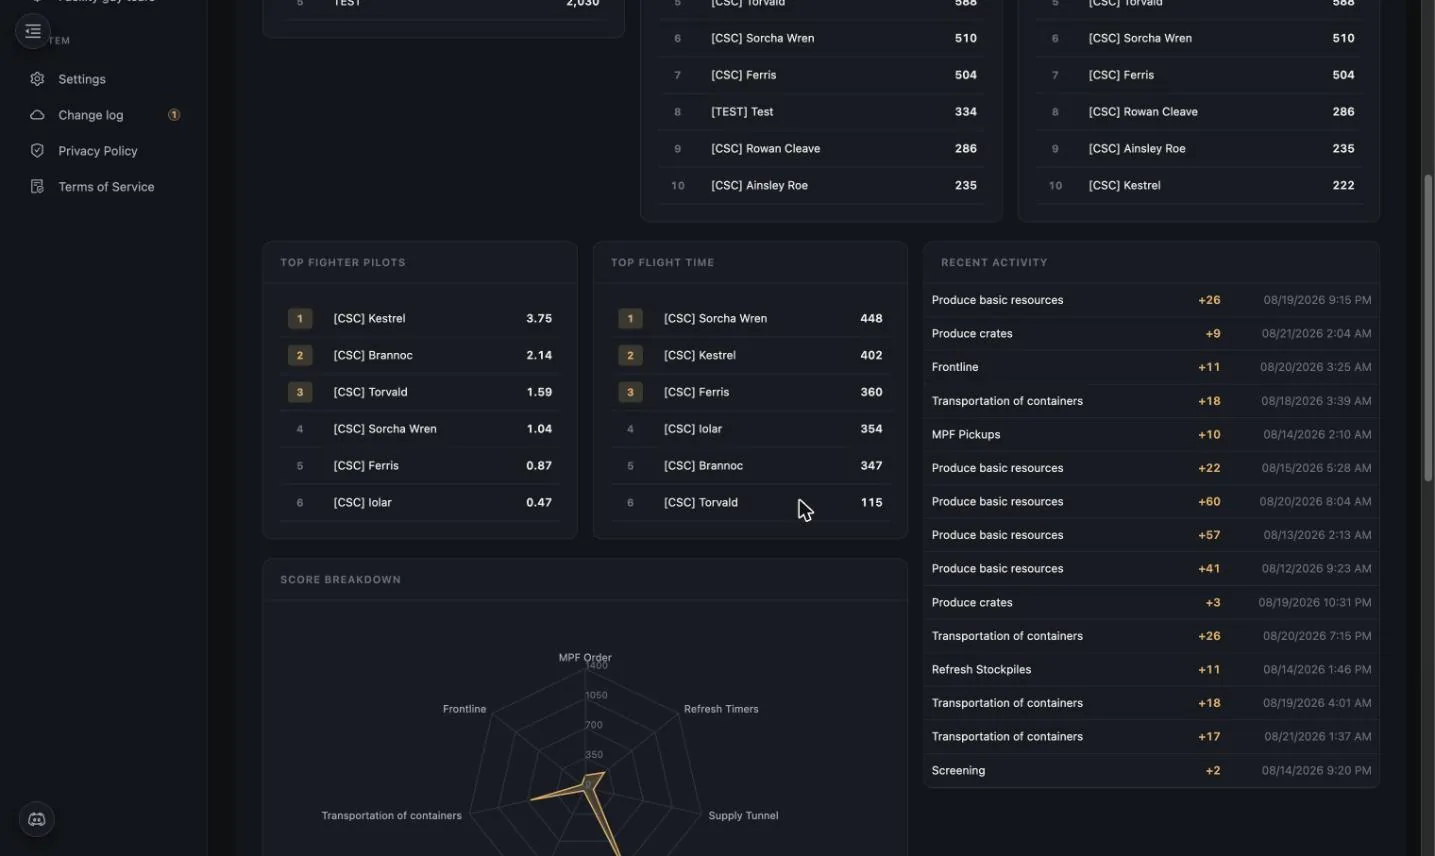Click the Supply Tunnel radar chart label
This screenshot has height=856, width=1435.
[743, 815]
